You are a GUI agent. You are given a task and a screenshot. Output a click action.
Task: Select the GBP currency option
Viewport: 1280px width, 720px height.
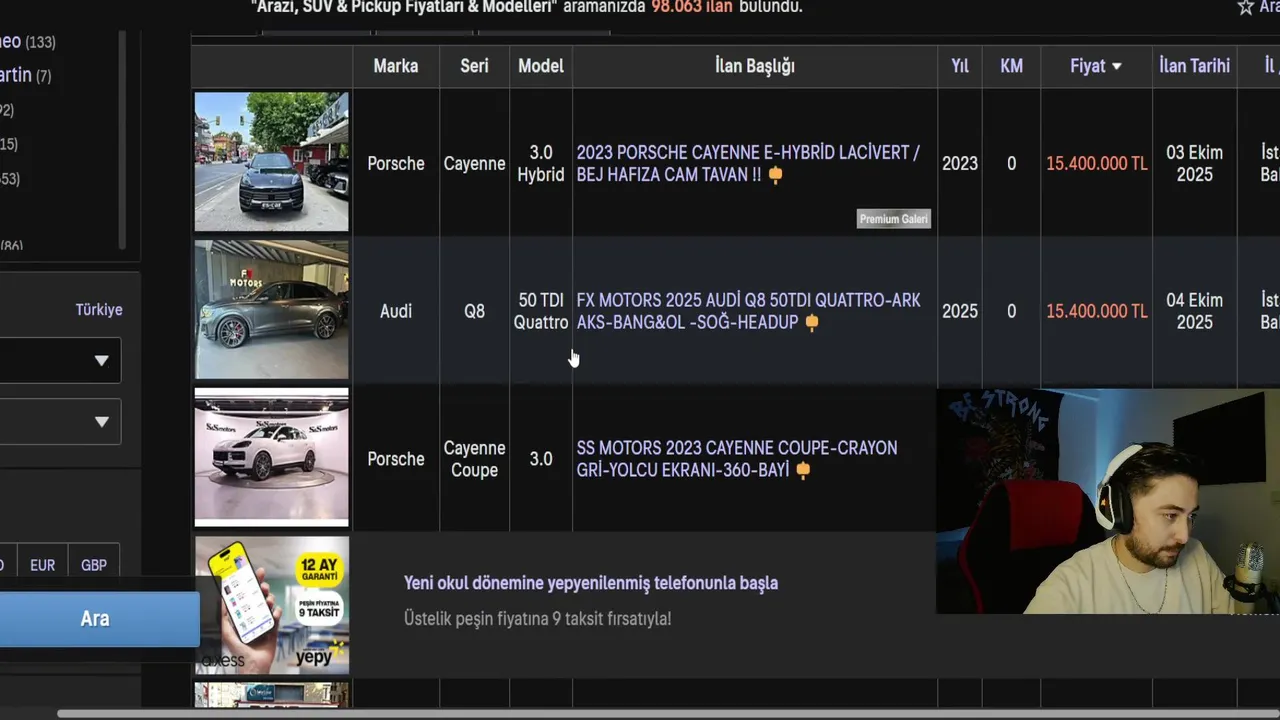click(94, 565)
